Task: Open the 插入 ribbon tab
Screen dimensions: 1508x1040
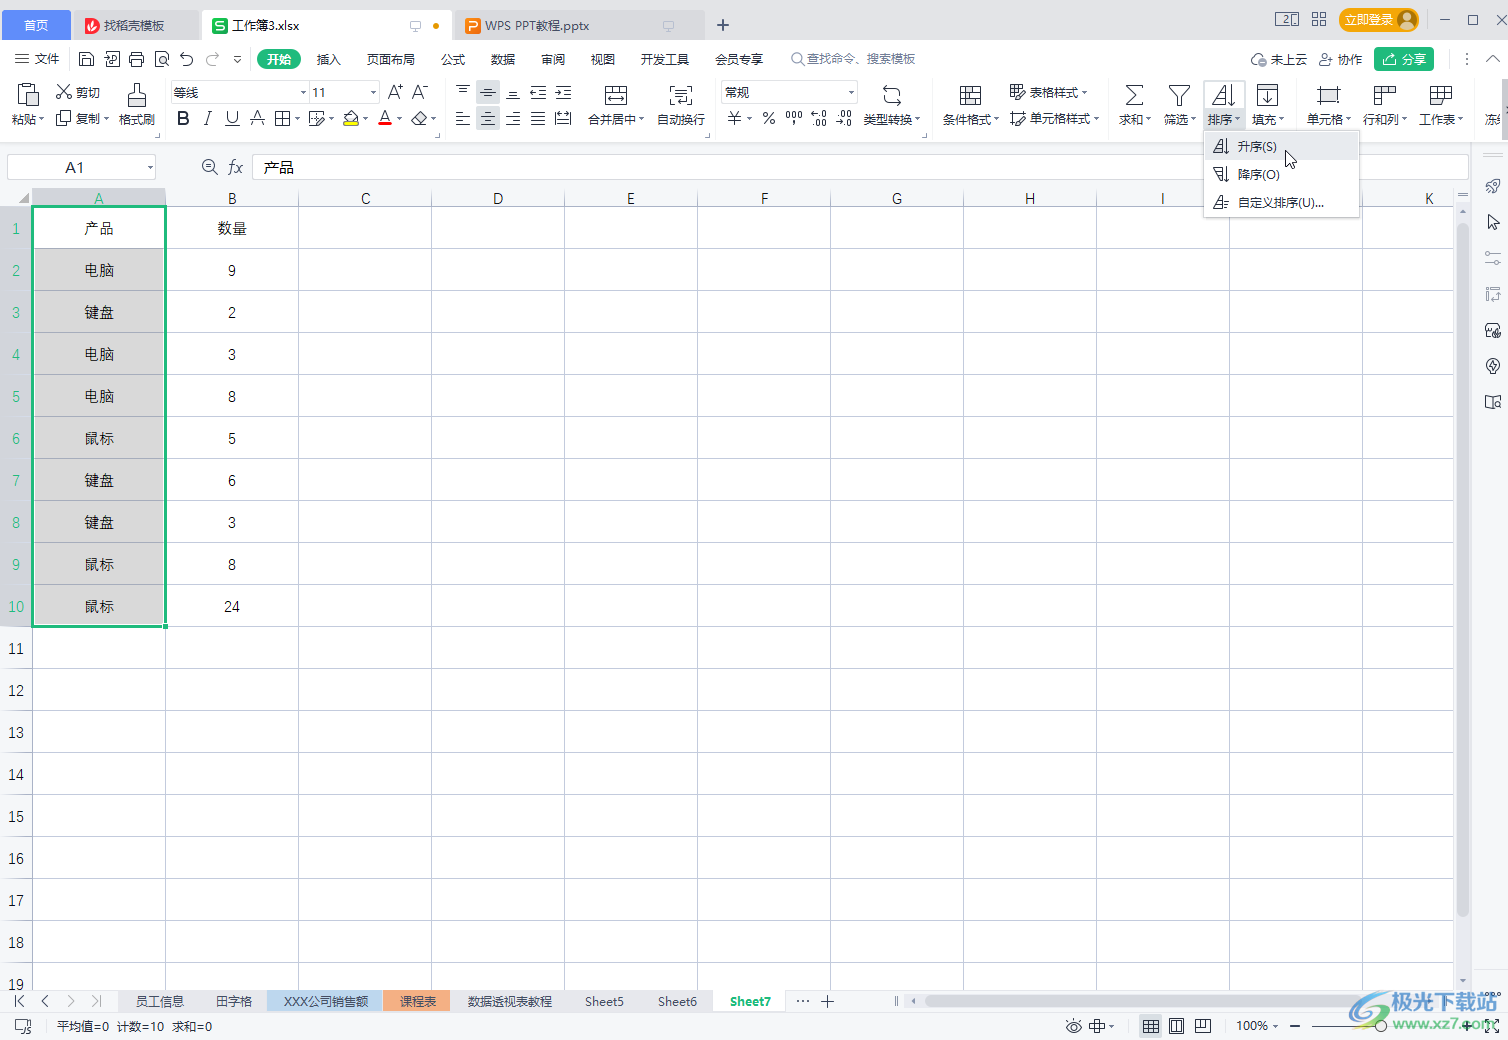Action: (x=329, y=59)
